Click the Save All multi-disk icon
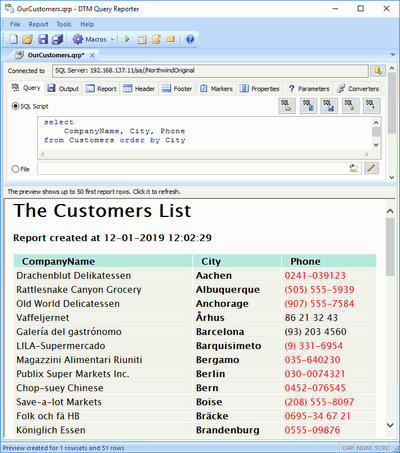400x453 pixels. pos(58,39)
